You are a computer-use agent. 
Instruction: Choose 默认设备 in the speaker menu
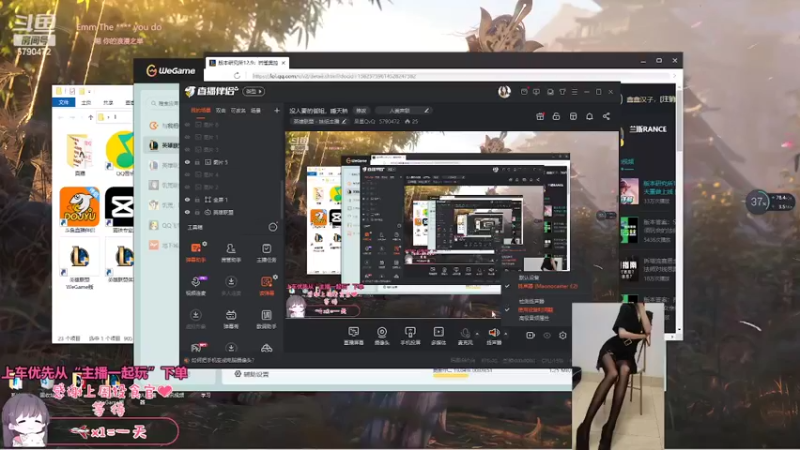point(529,278)
